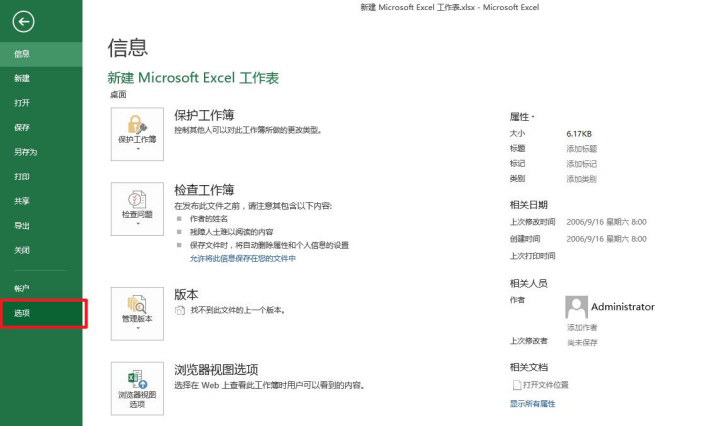719x426 pixels.
Task: Go back using the back arrow
Action: [x=23, y=22]
